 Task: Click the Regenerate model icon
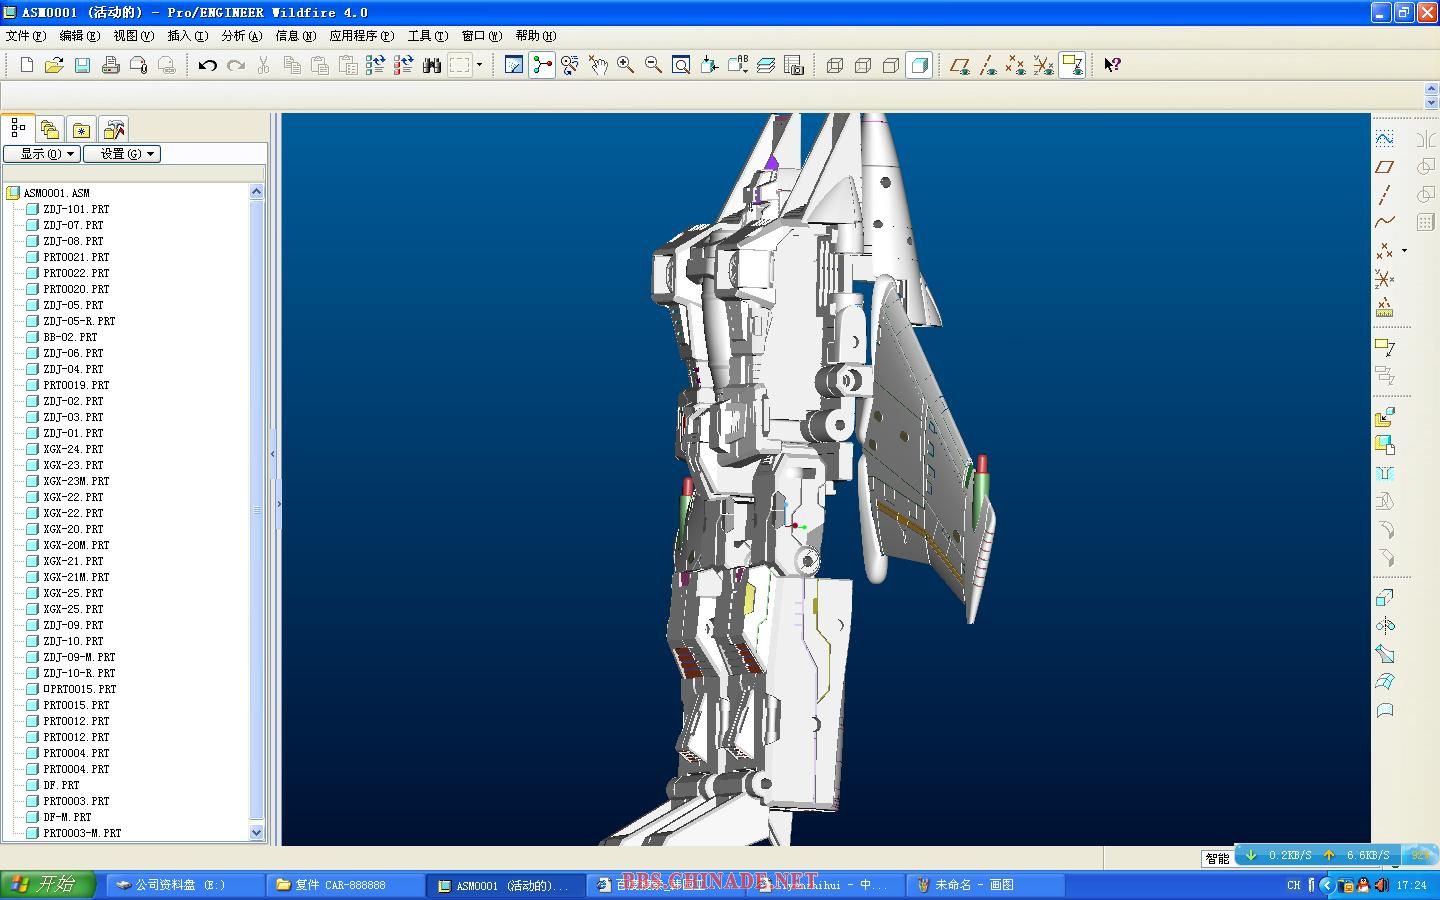click(x=375, y=65)
